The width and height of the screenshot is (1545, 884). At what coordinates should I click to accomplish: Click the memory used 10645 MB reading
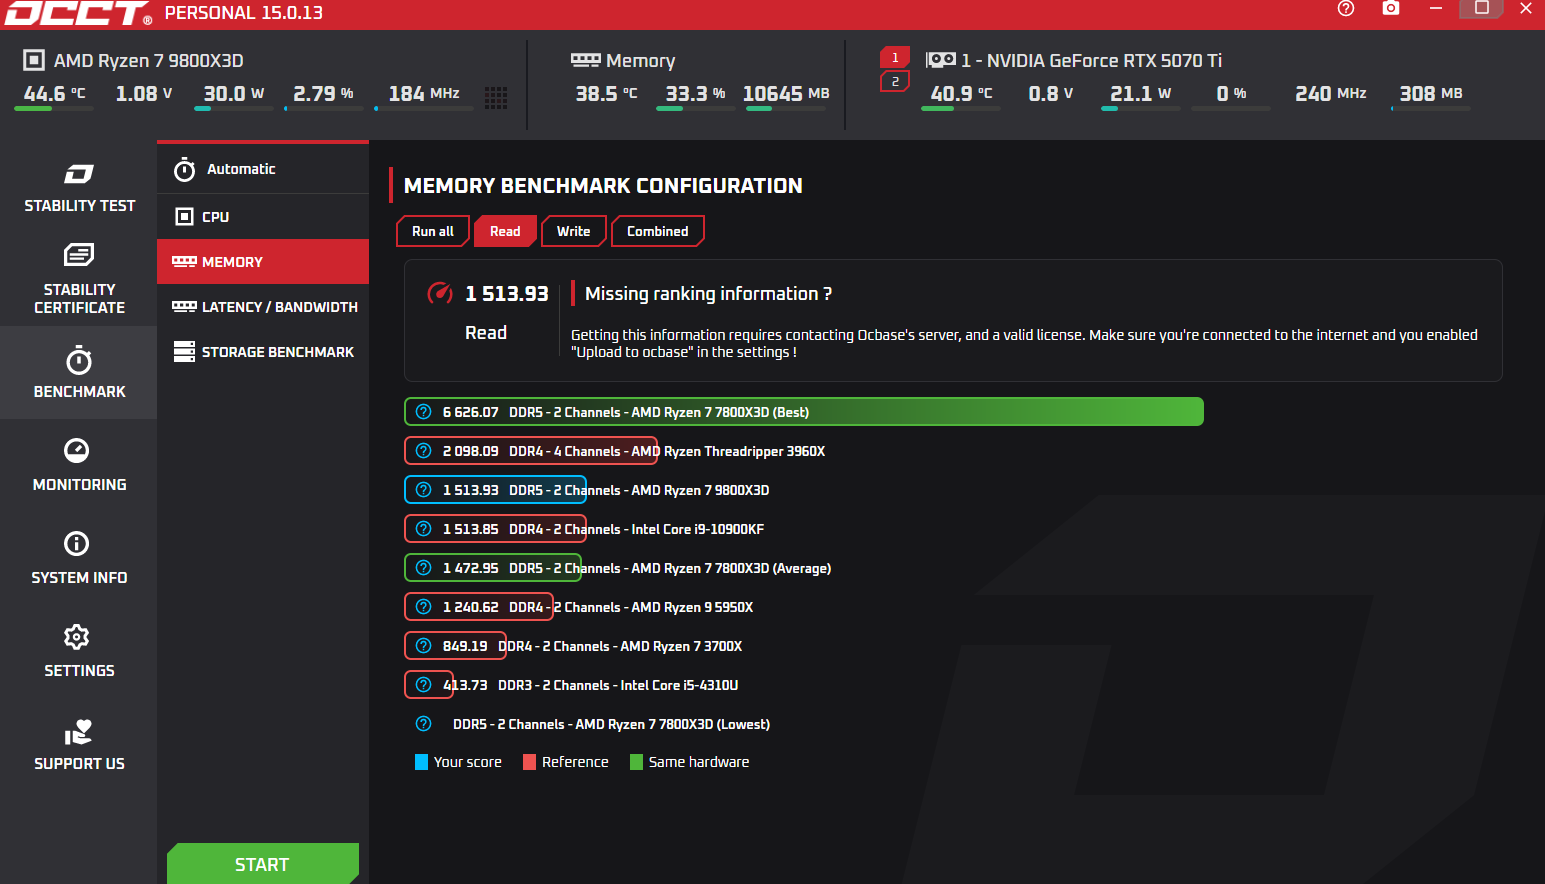coord(786,93)
